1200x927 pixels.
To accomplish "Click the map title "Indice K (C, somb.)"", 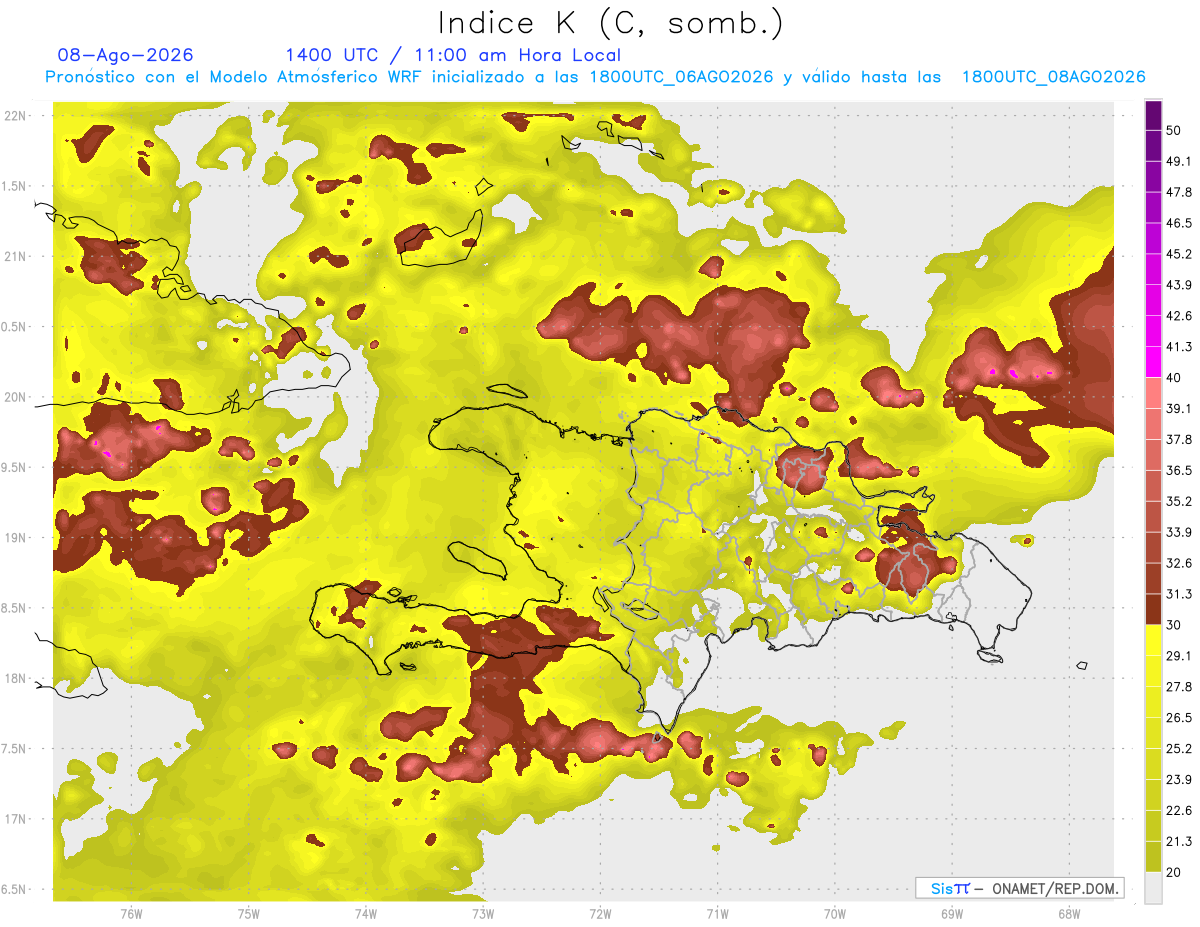I will coord(610,24).
